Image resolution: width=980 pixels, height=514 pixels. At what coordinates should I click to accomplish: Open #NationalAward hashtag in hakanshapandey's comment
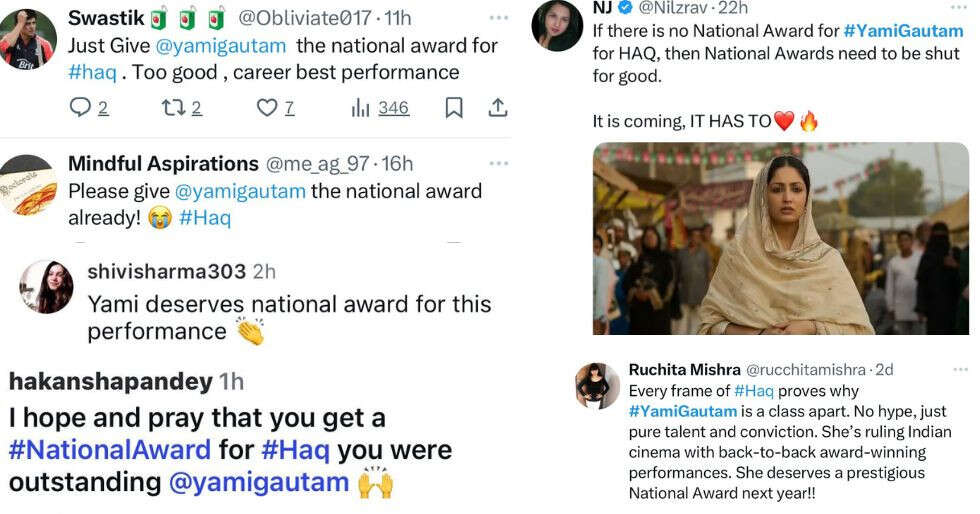click(110, 450)
